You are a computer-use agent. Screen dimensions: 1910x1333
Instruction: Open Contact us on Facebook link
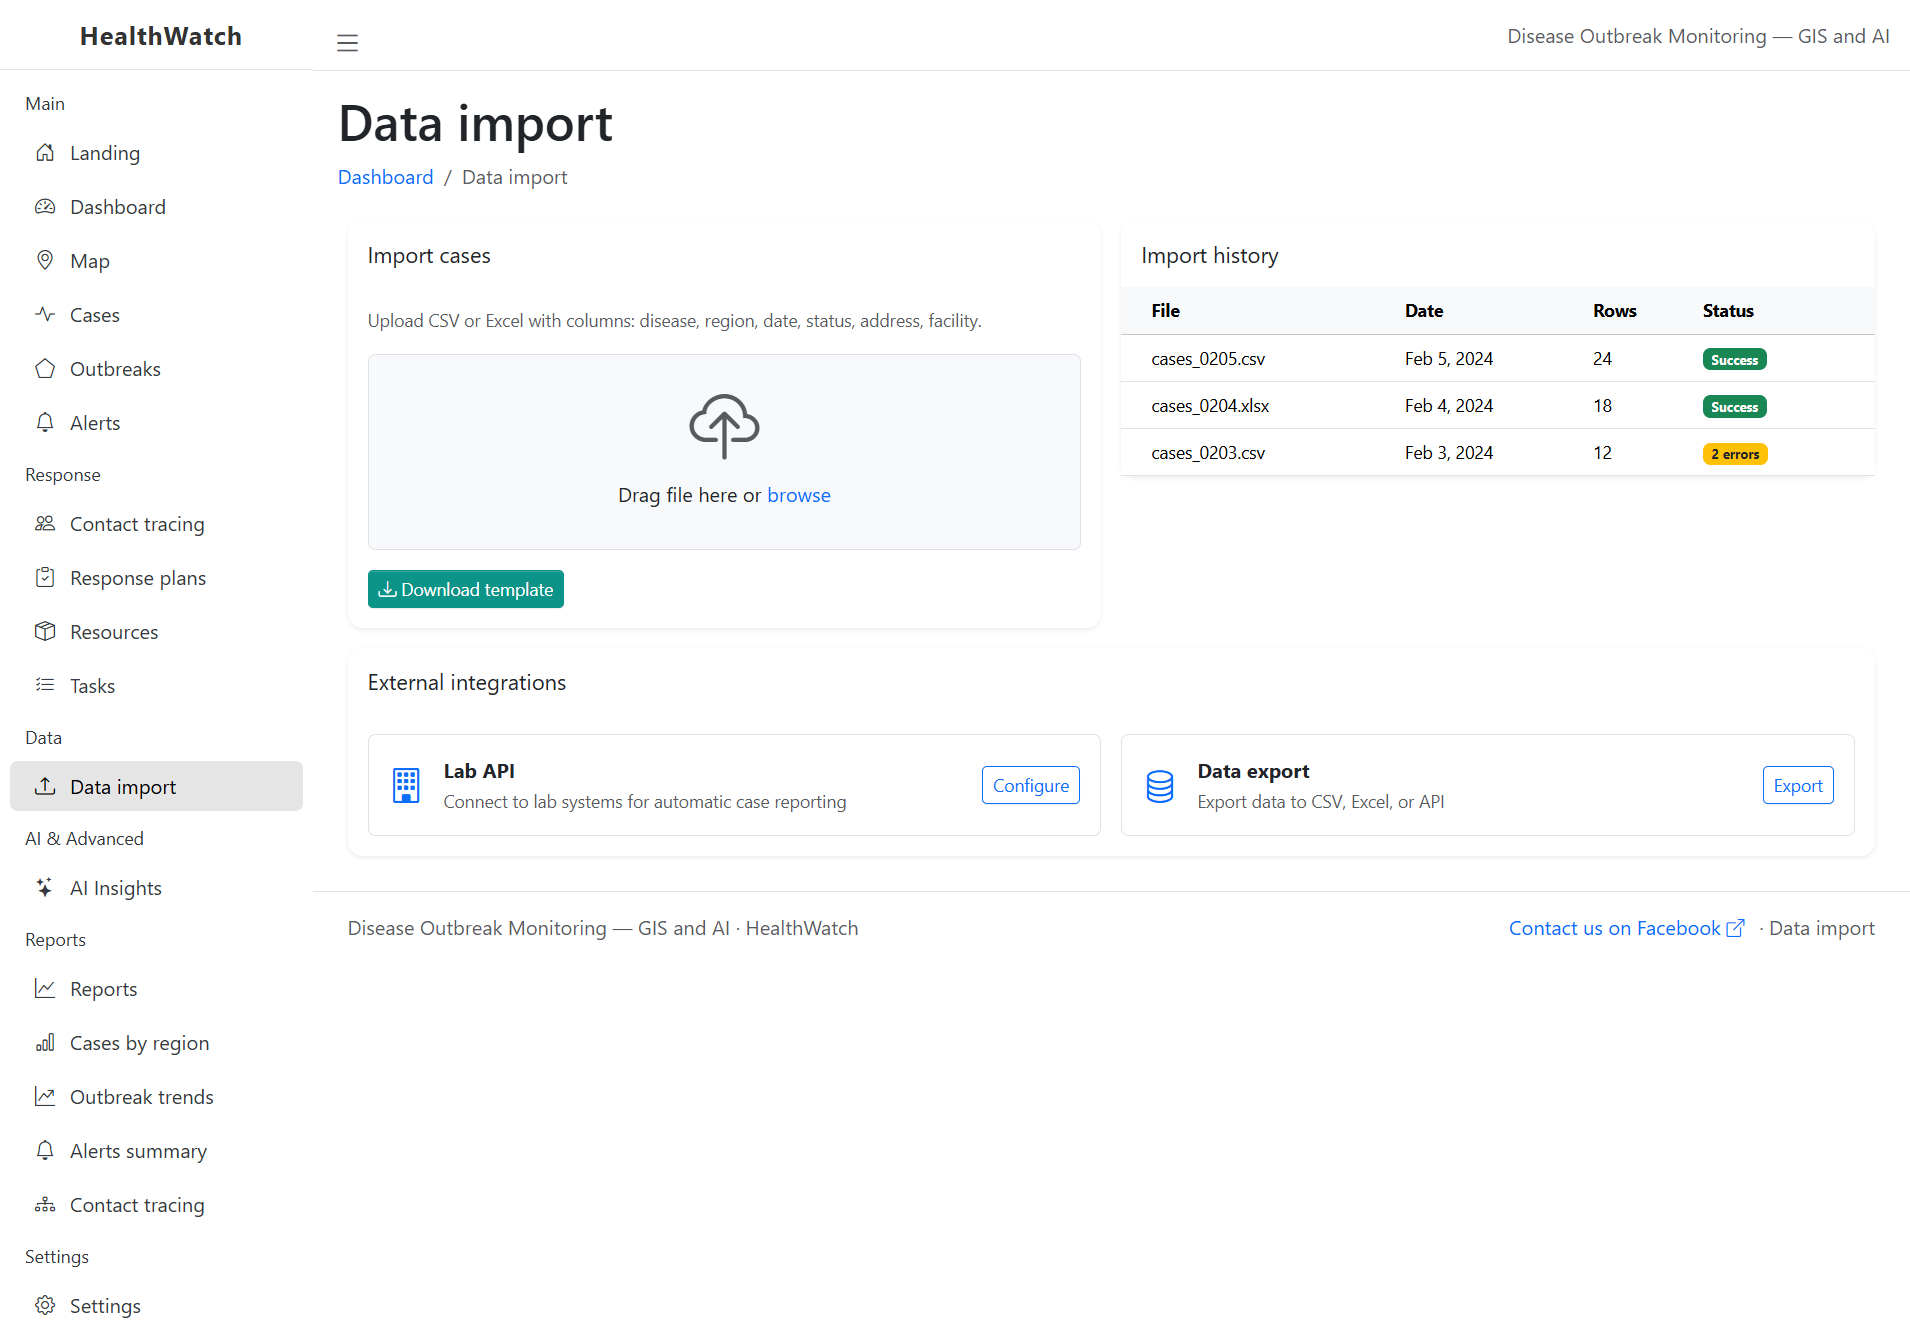click(x=1614, y=927)
